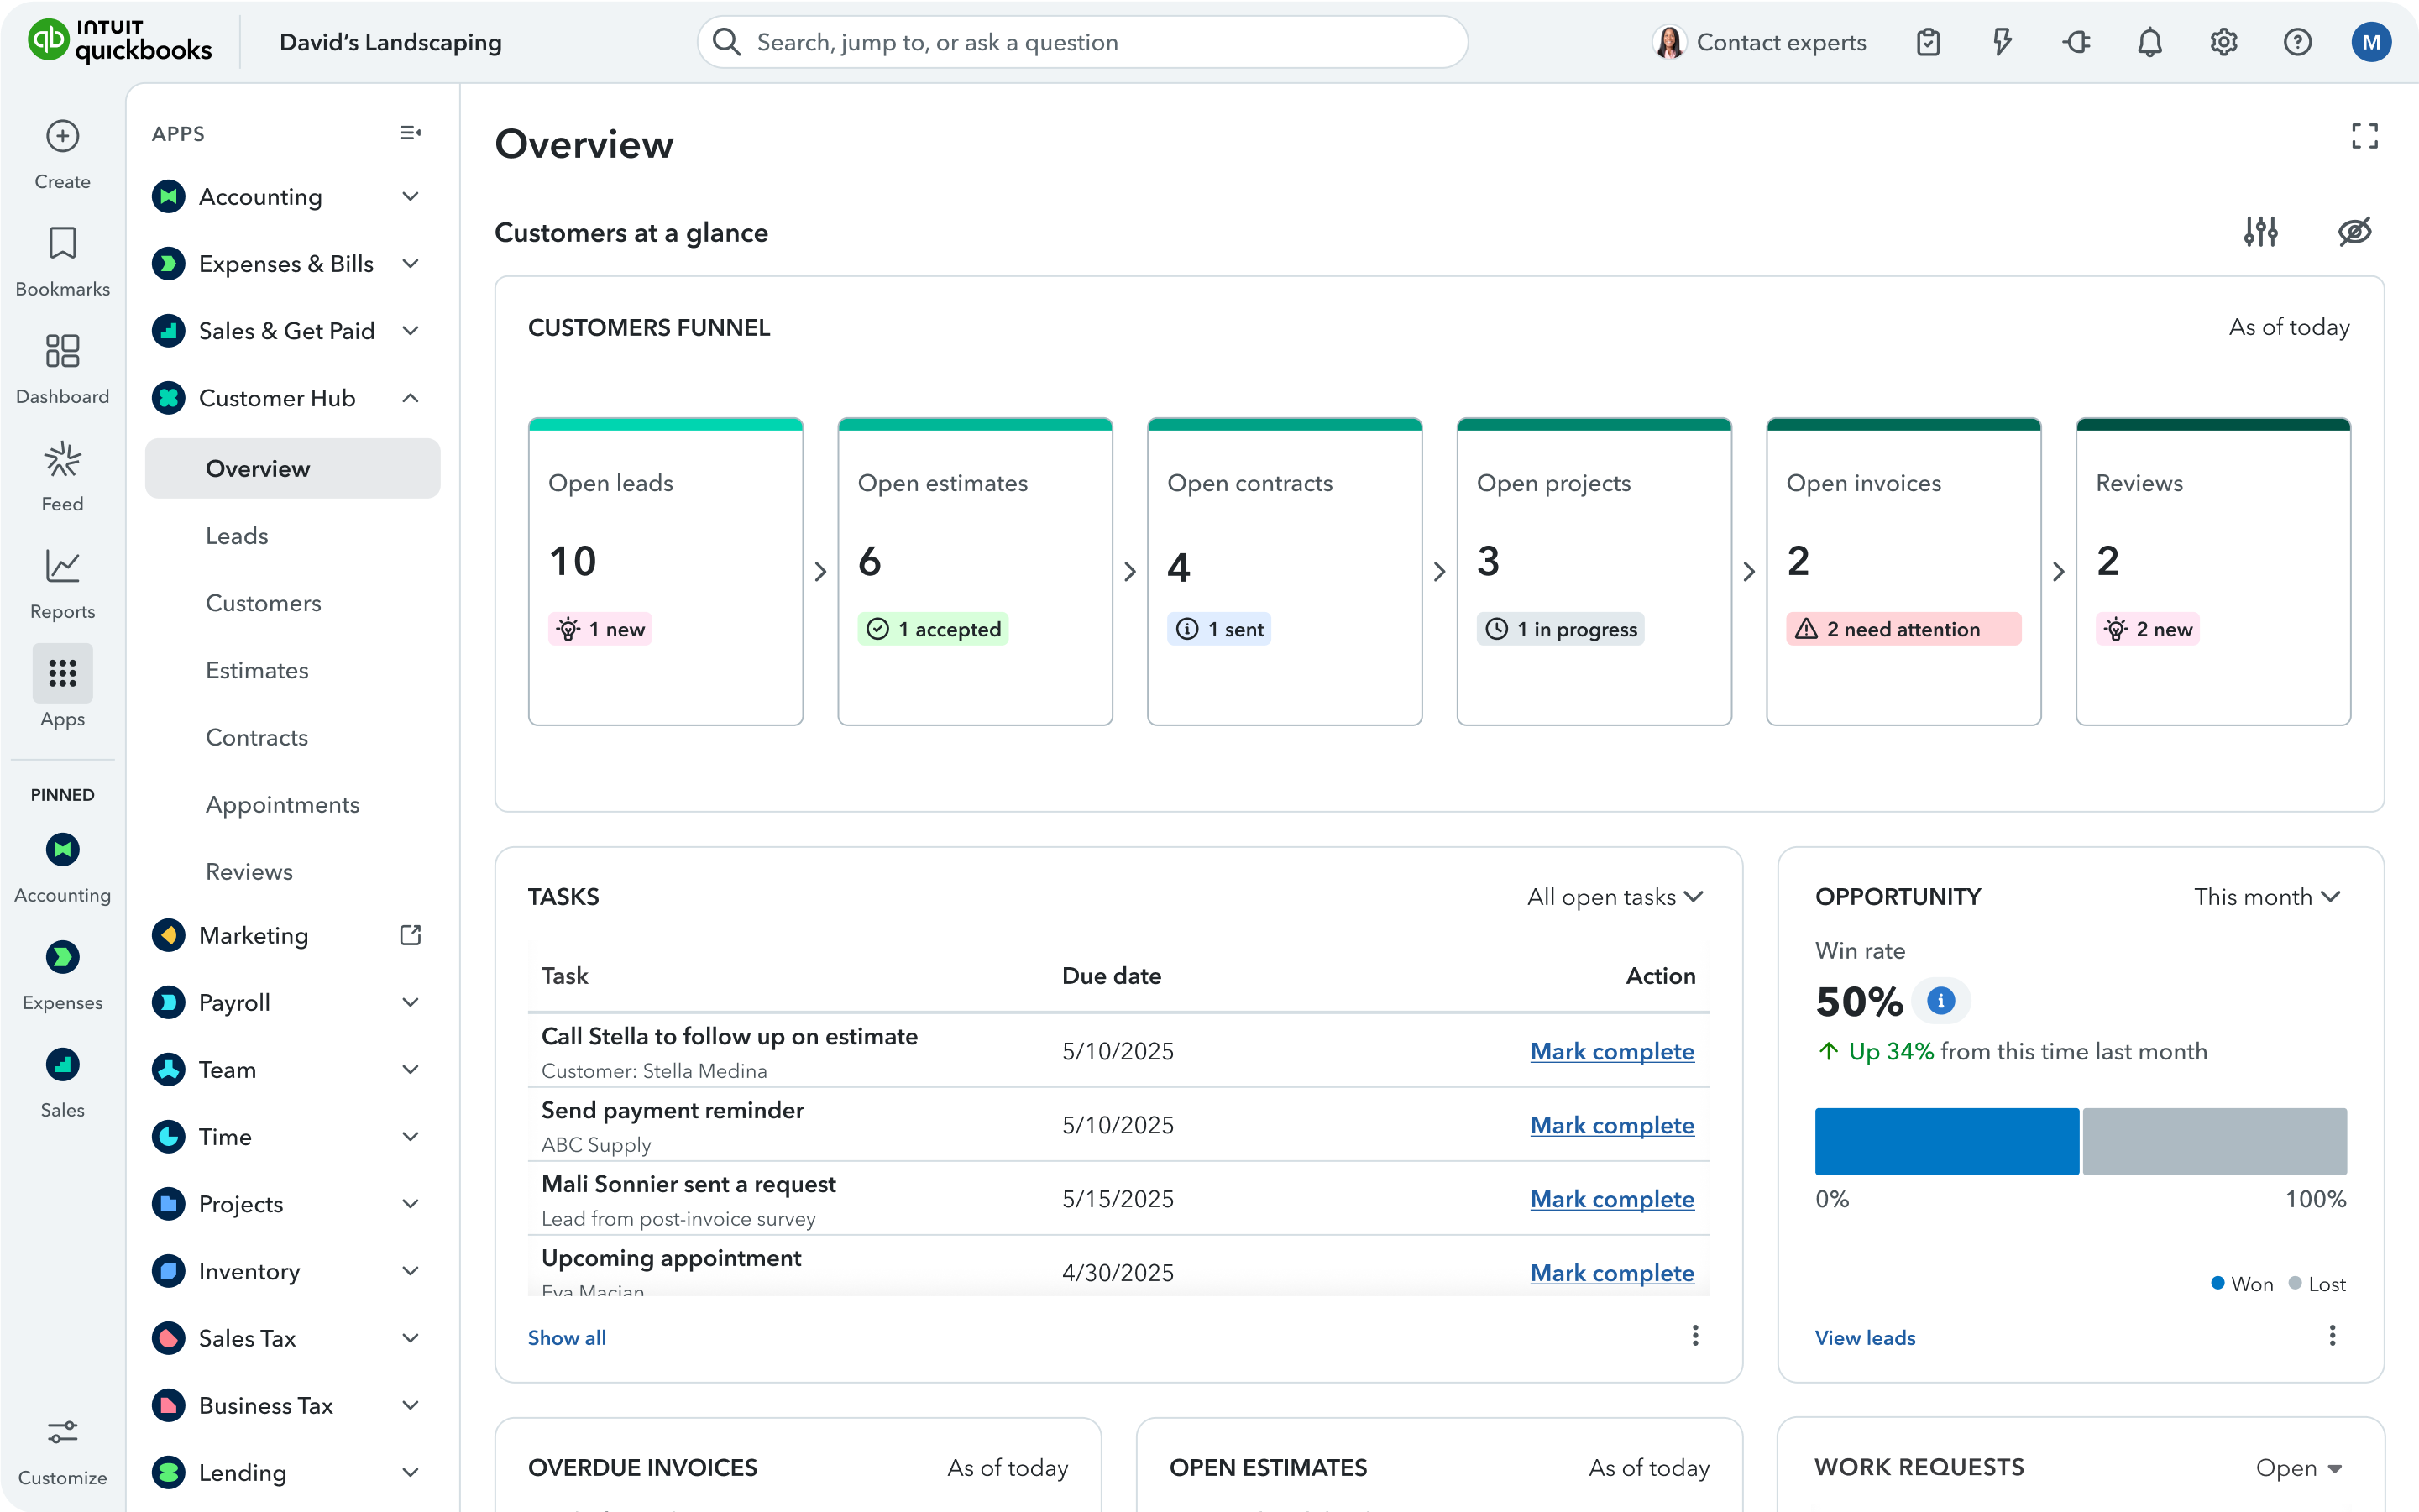Viewport: 2419px width, 1512px height.
Task: Enter full screen with expand icon
Action: [2364, 136]
